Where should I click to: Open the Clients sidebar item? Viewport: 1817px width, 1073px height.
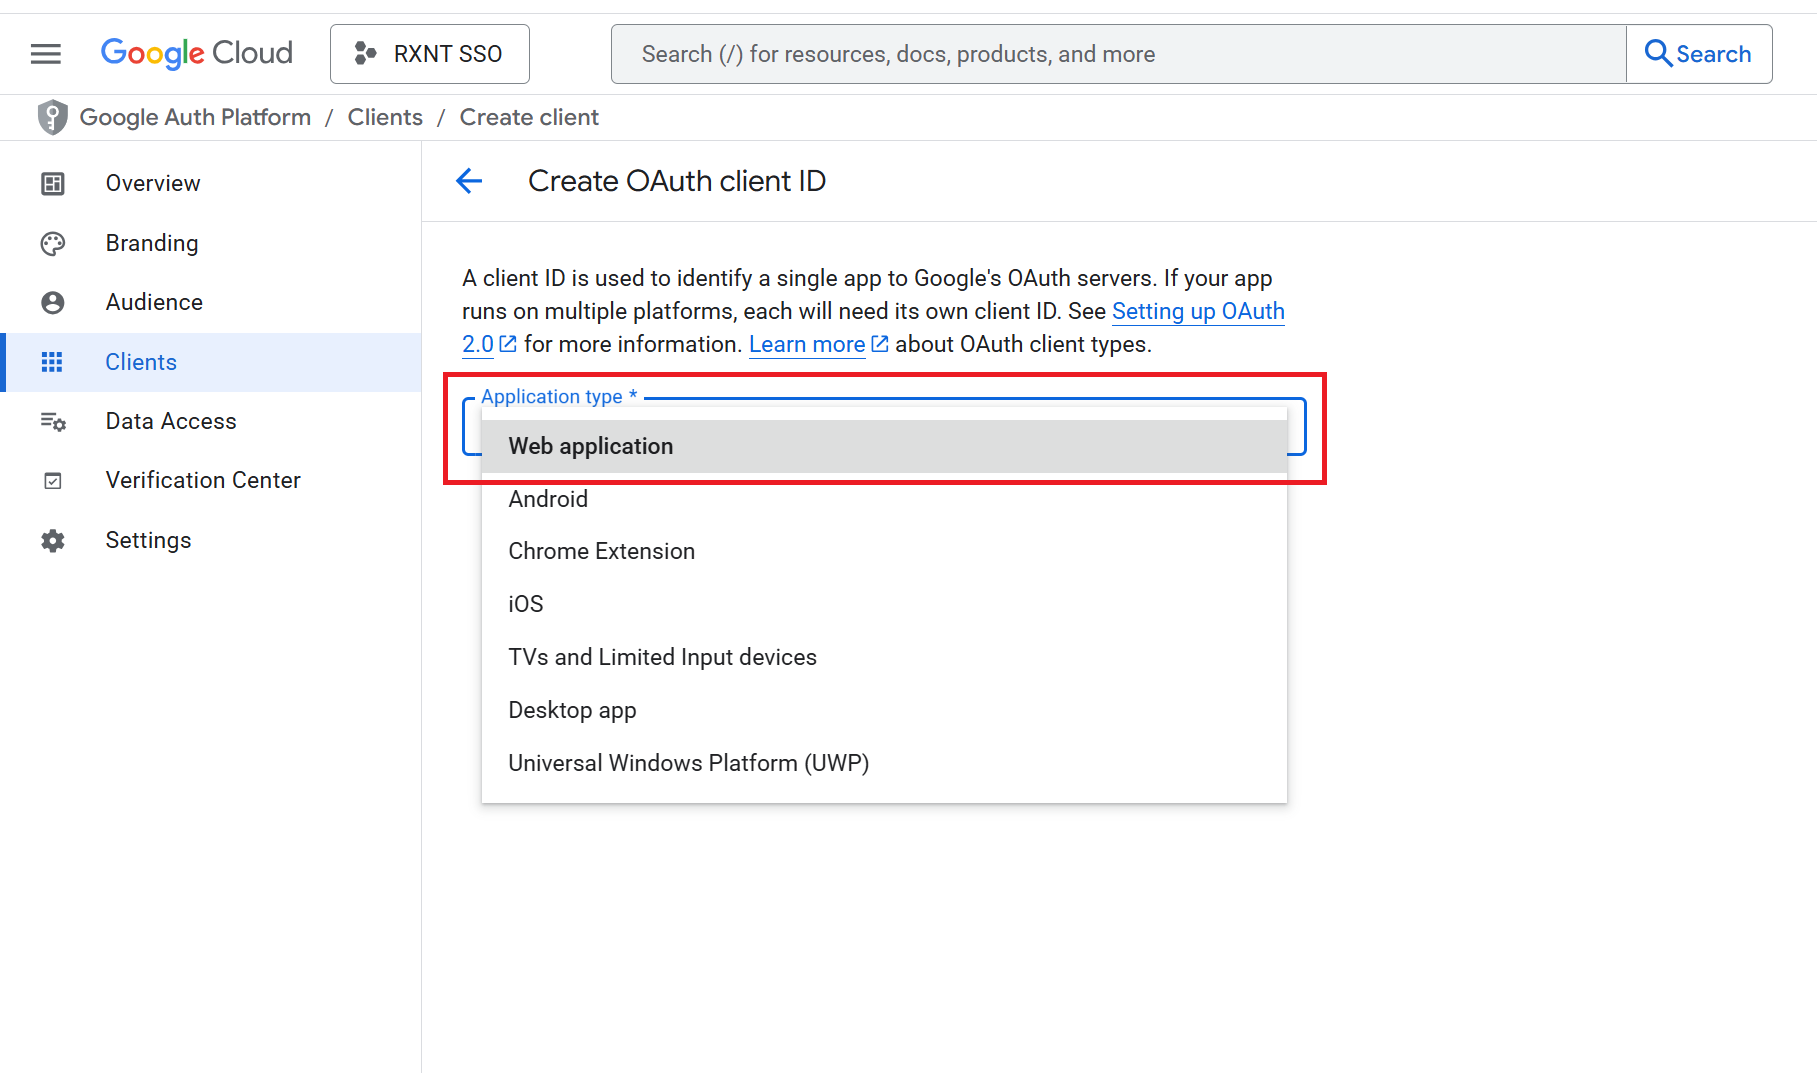point(141,362)
